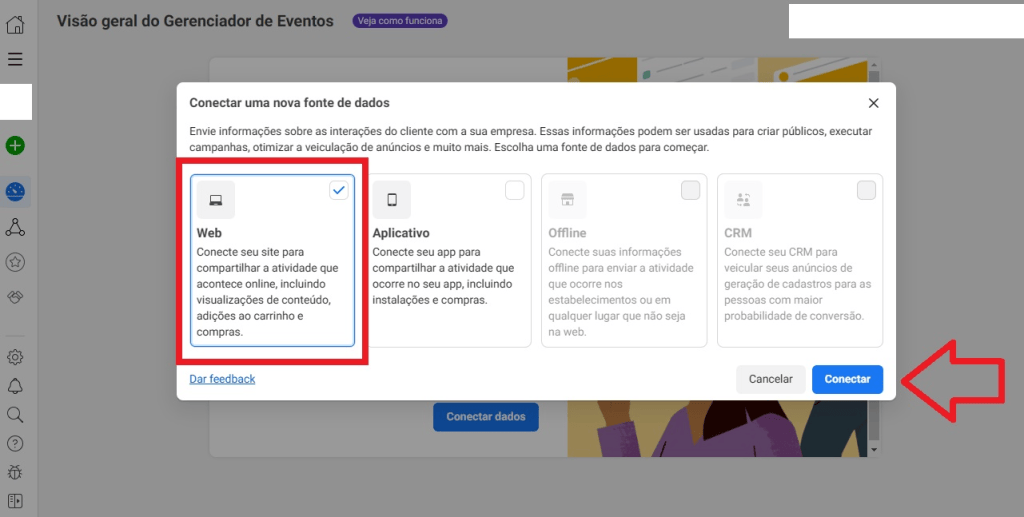Open the settings gear in sidebar

(15, 357)
